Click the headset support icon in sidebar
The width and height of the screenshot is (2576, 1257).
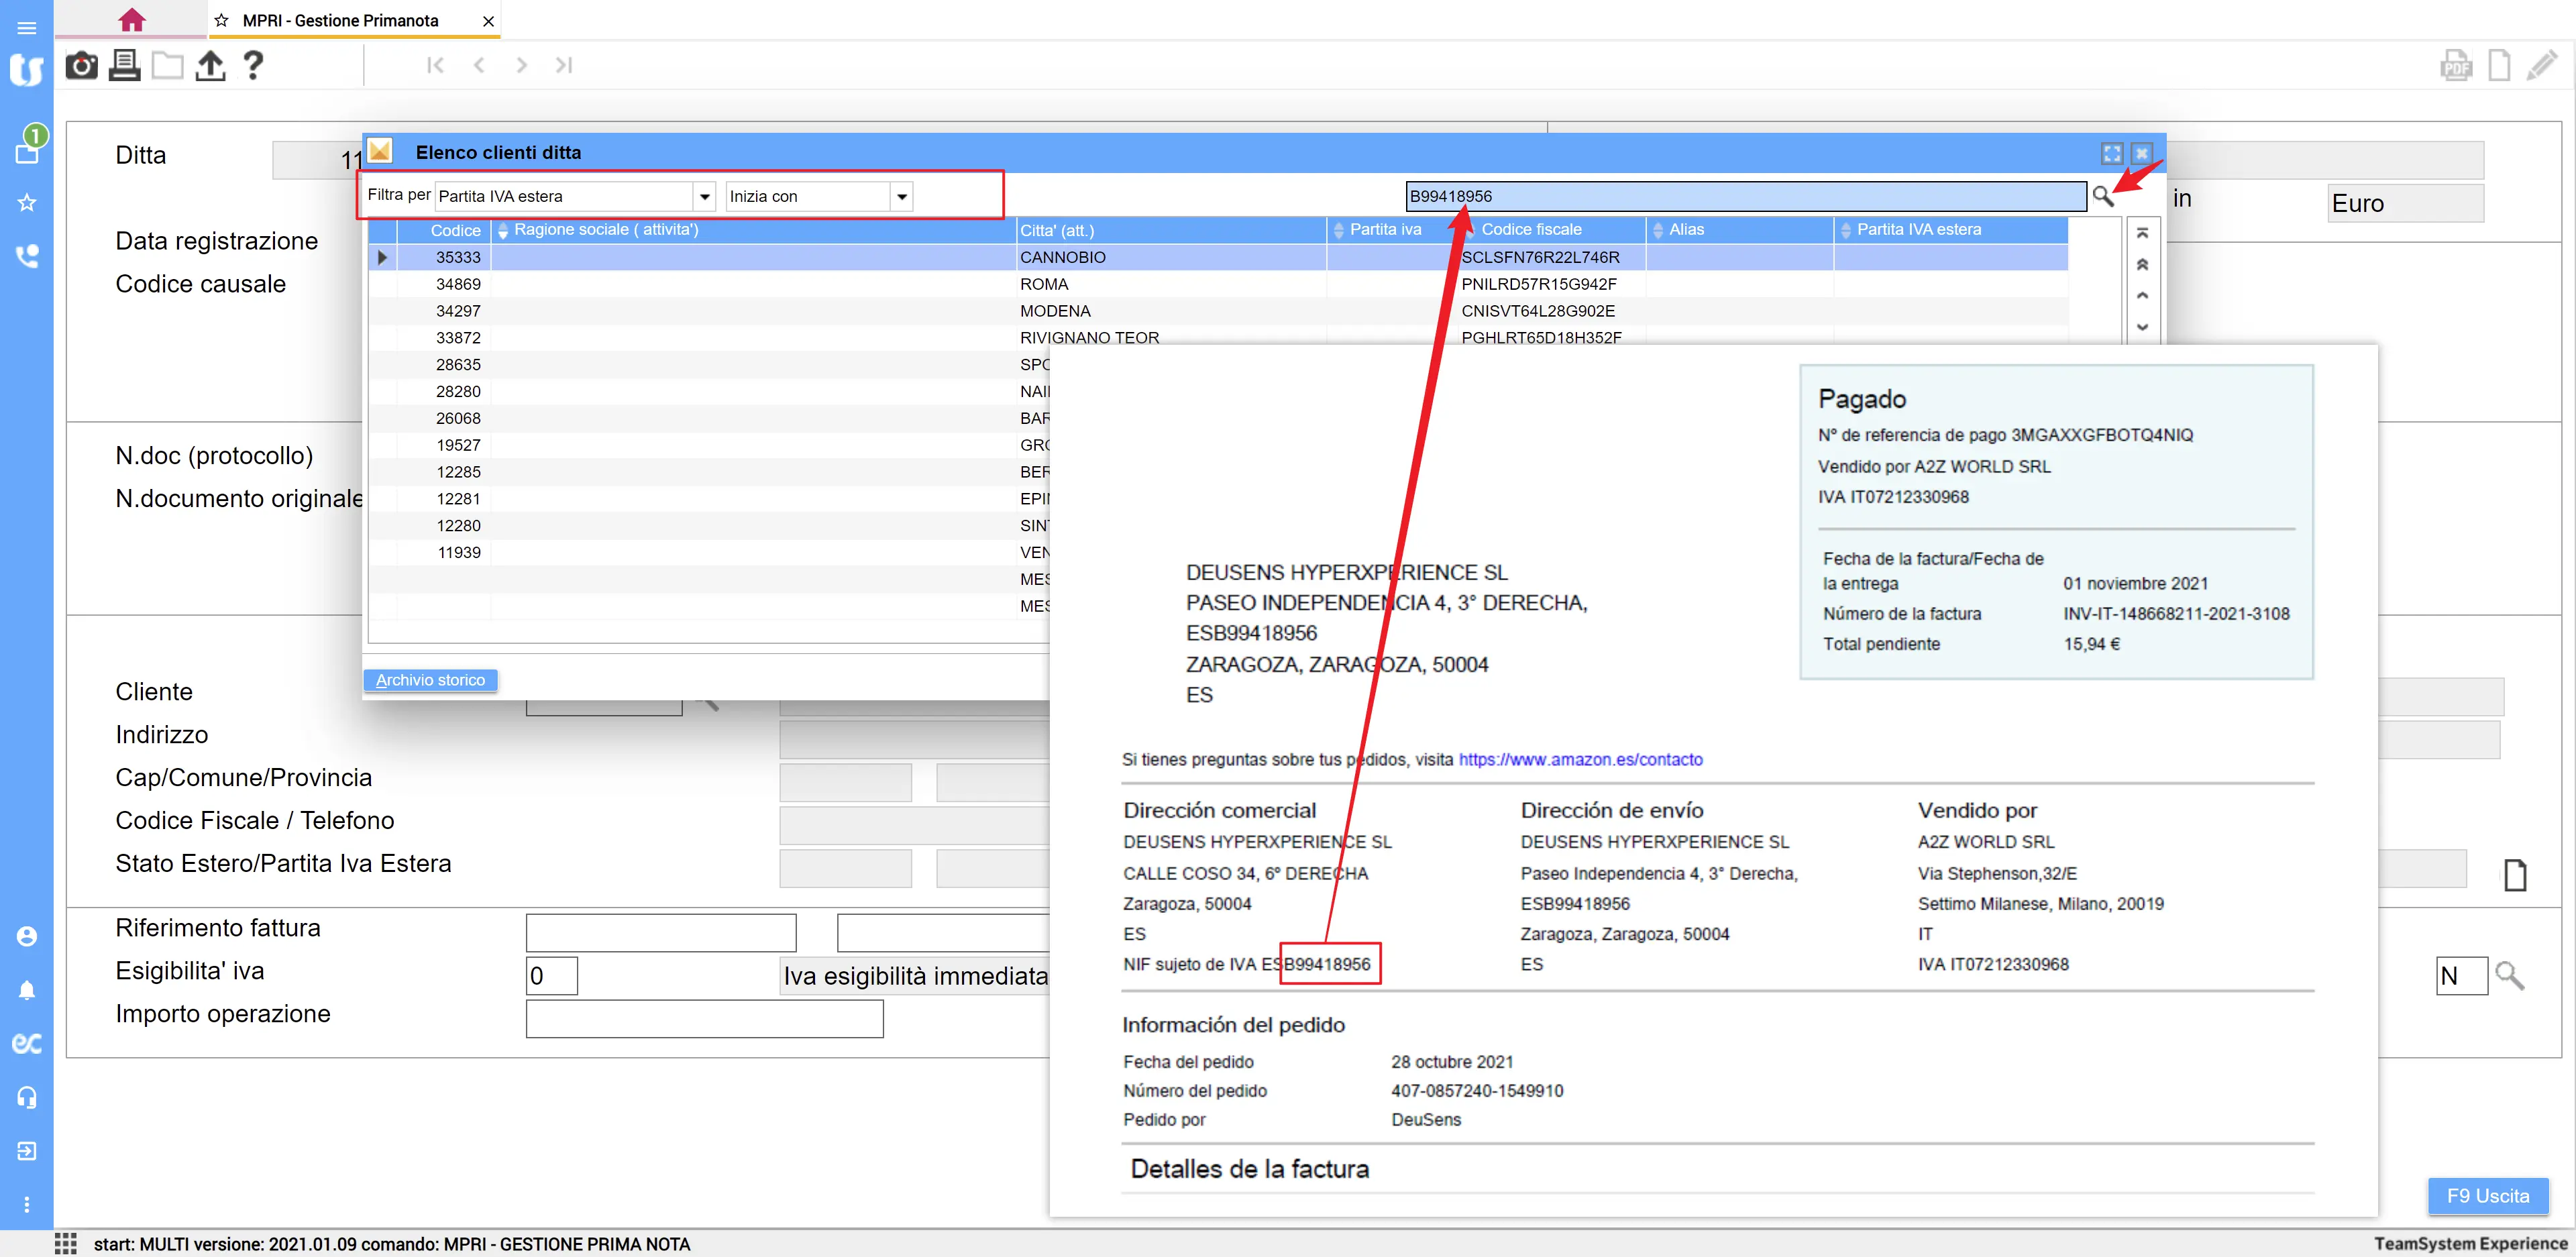click(x=27, y=1097)
